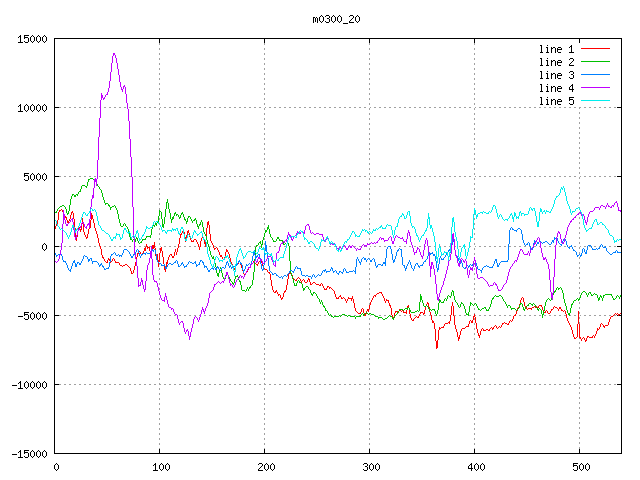Click the purple line's lowest dip
The image size is (640, 480).
click(189, 339)
